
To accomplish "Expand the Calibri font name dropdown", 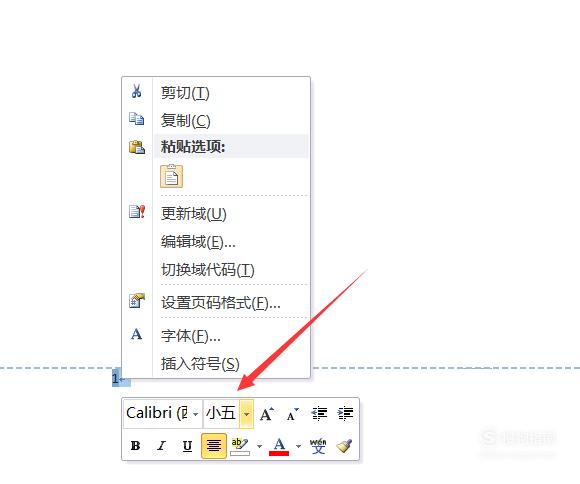I will coord(196,414).
